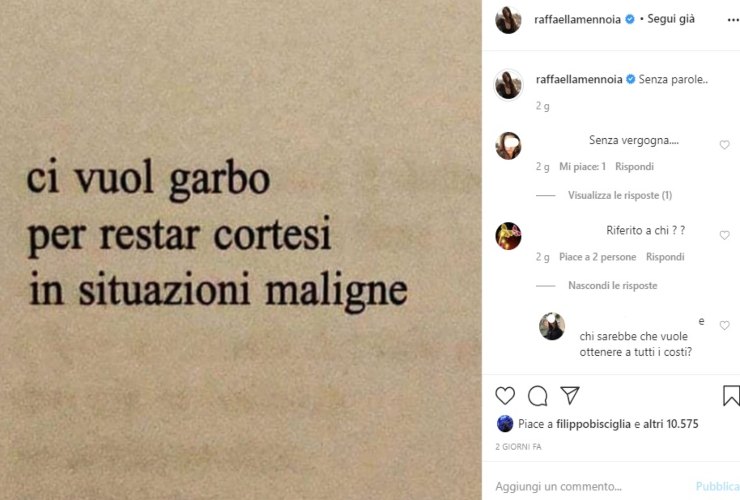The height and width of the screenshot is (500, 740).
Task: Open header profile picture of raffaellamennoia
Action: click(508, 20)
